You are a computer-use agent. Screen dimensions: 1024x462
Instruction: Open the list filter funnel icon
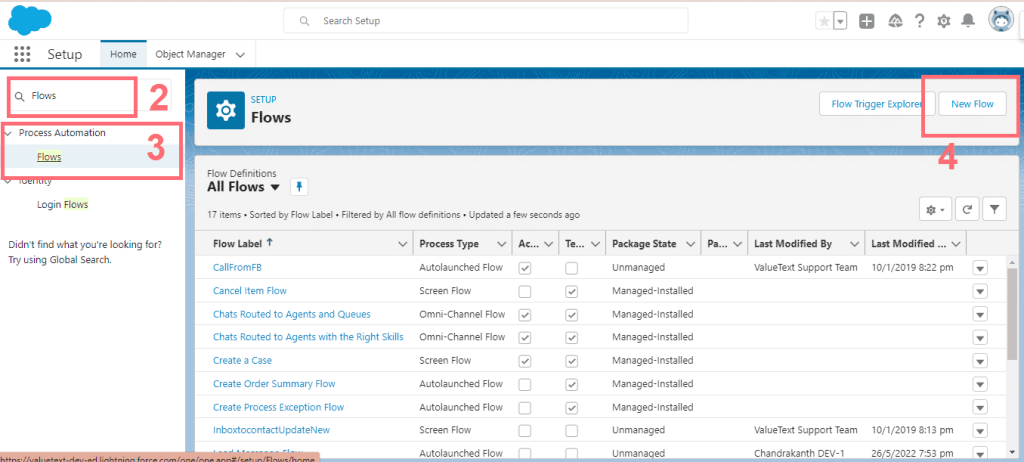click(994, 209)
